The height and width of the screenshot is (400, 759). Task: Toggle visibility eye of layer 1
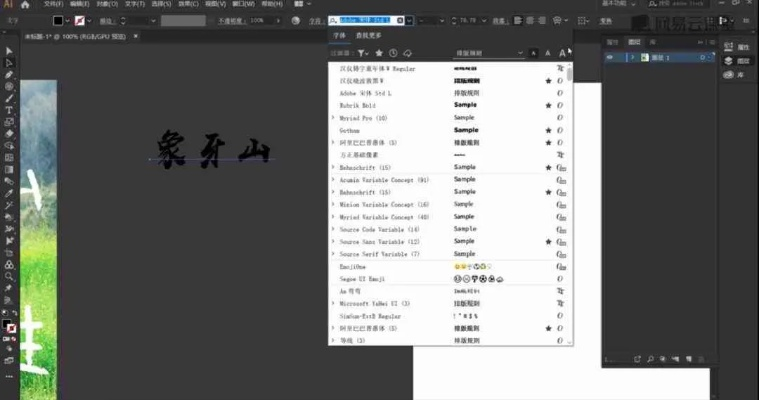tap(610, 58)
